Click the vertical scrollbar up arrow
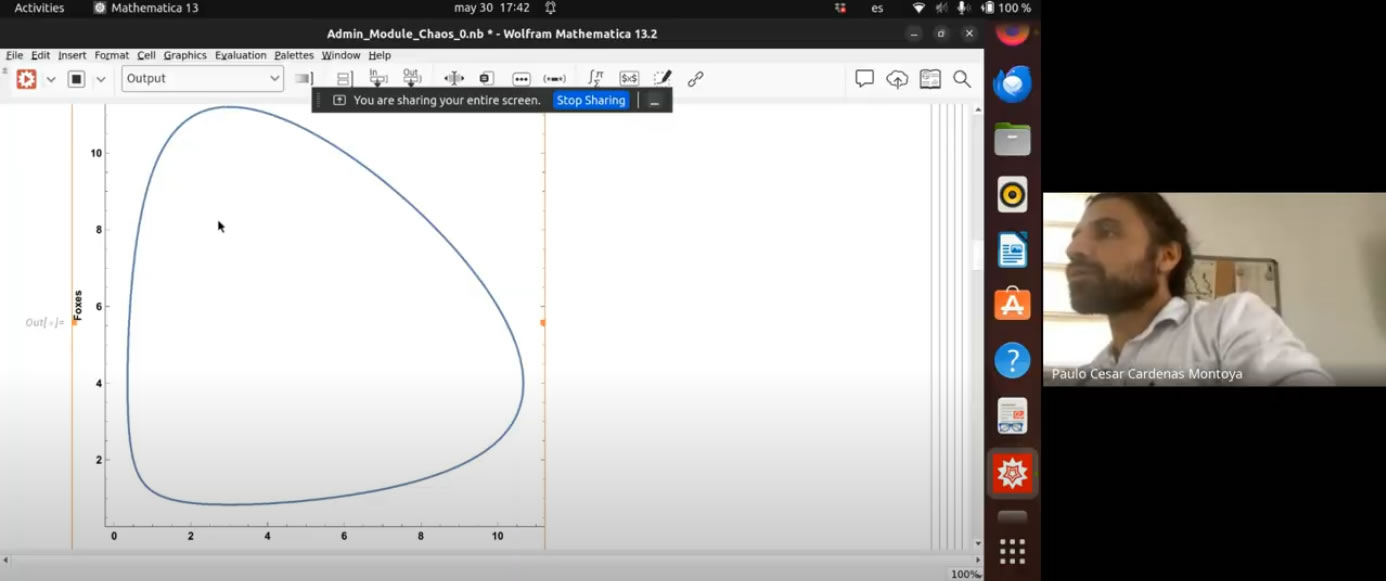1386x581 pixels. coord(978,108)
